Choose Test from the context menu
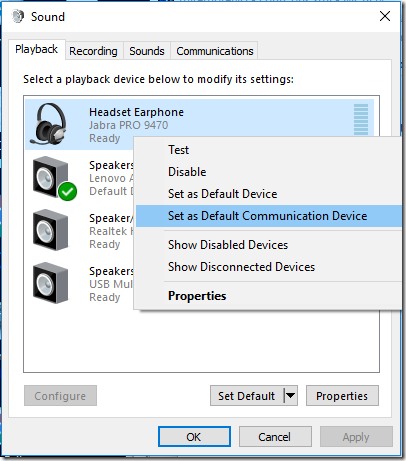This screenshot has width=406, height=461. tap(268, 150)
